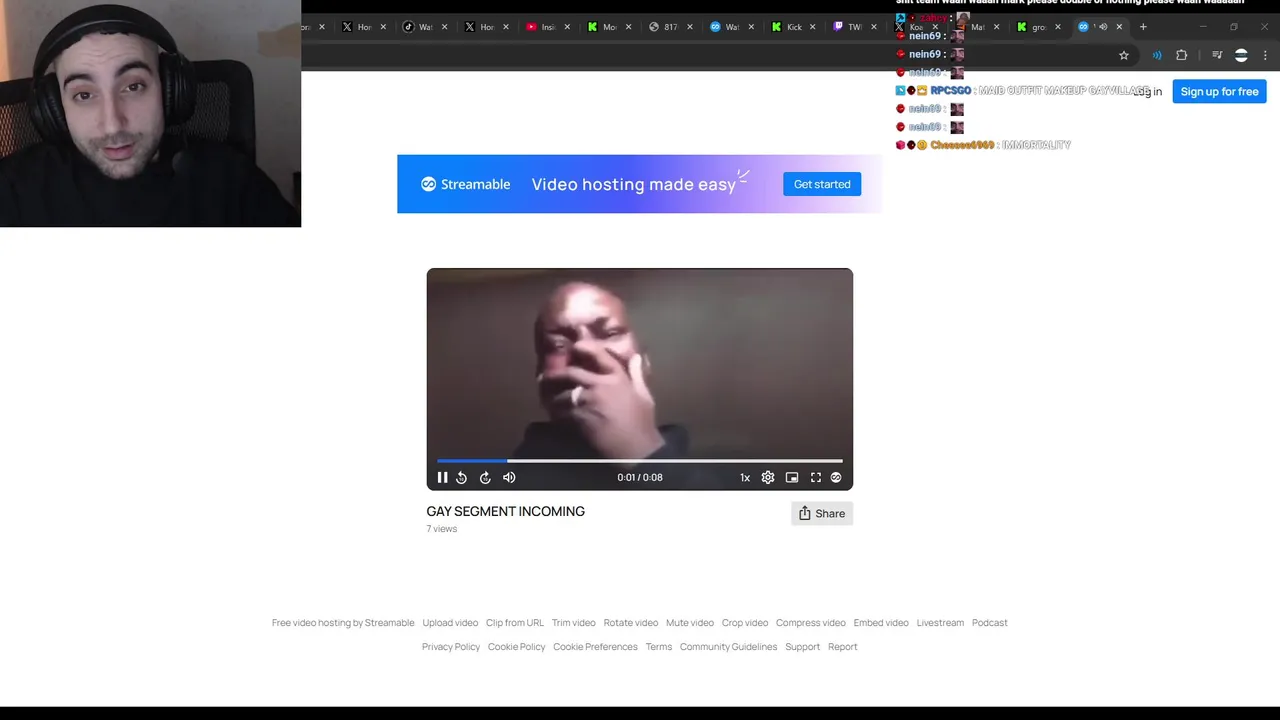Skip forward 10 seconds in video

tap(485, 478)
